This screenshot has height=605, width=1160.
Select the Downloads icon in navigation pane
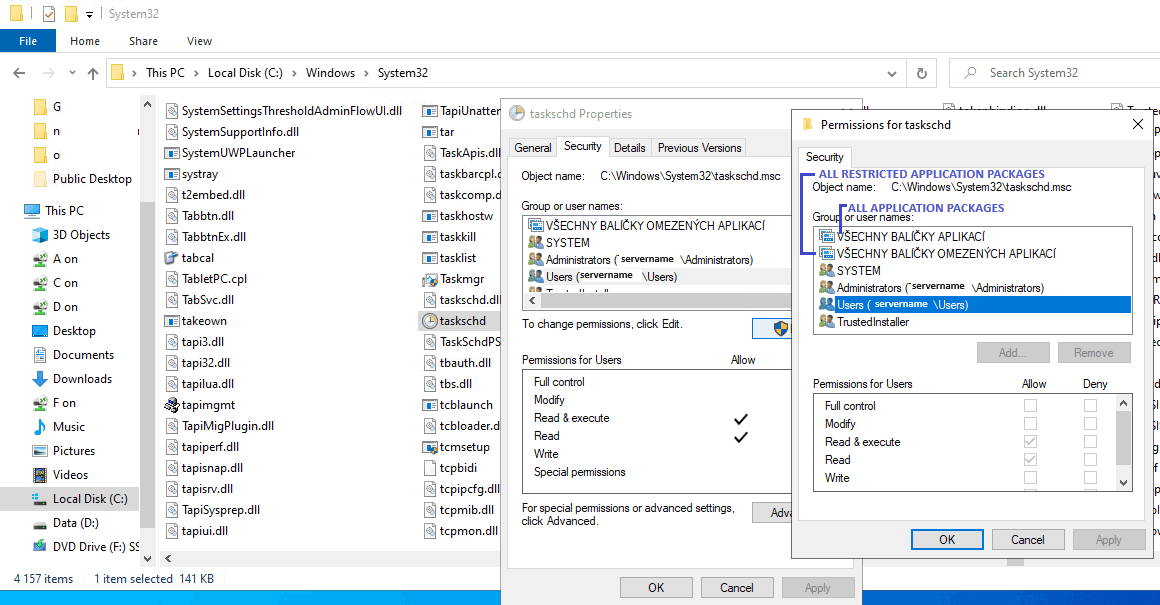pos(40,379)
